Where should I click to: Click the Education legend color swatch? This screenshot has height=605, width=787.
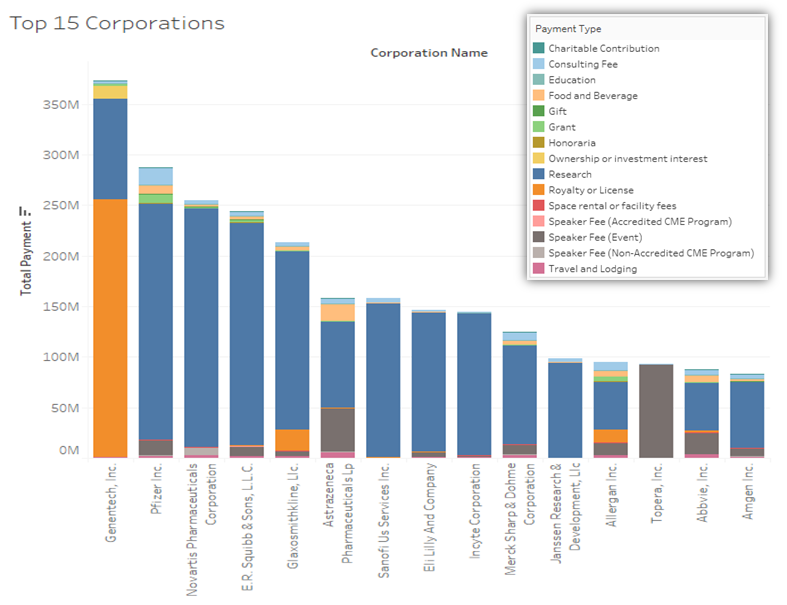539,79
